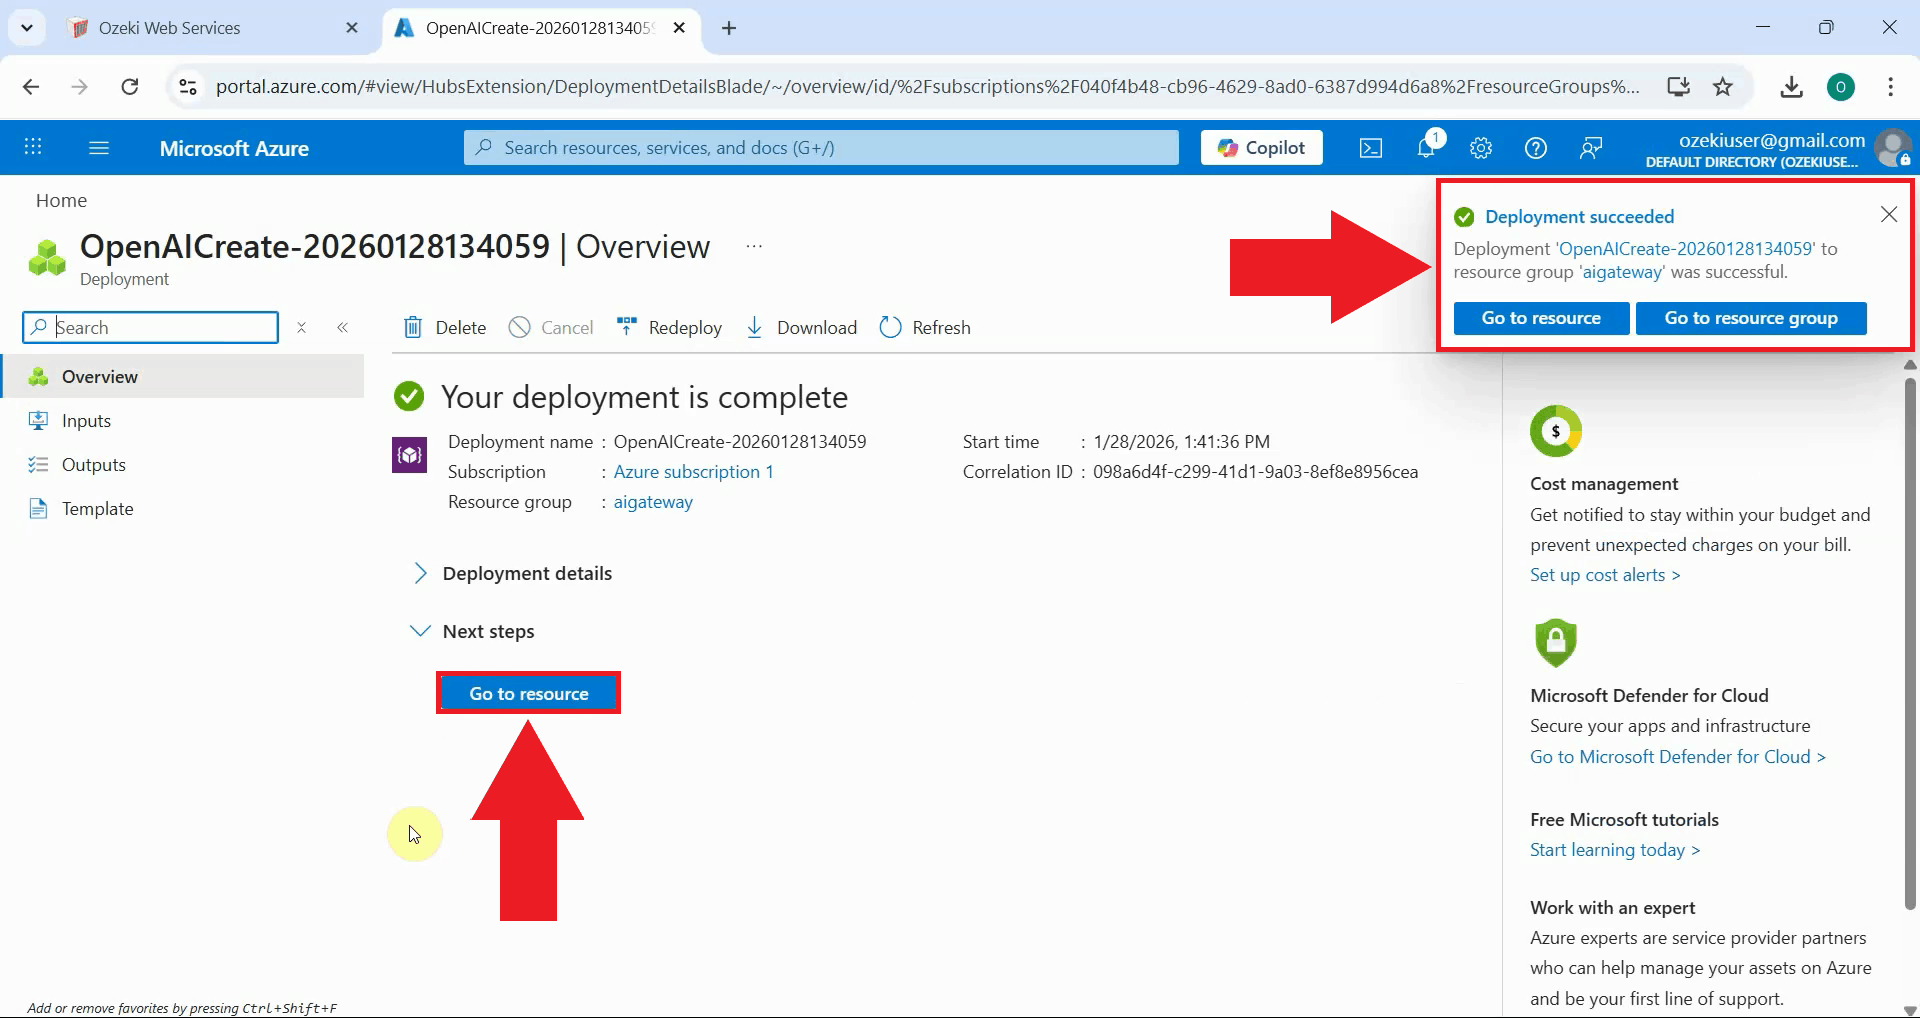The image size is (1920, 1018).
Task: Open the Azure subscription 1 link
Action: click(x=693, y=472)
